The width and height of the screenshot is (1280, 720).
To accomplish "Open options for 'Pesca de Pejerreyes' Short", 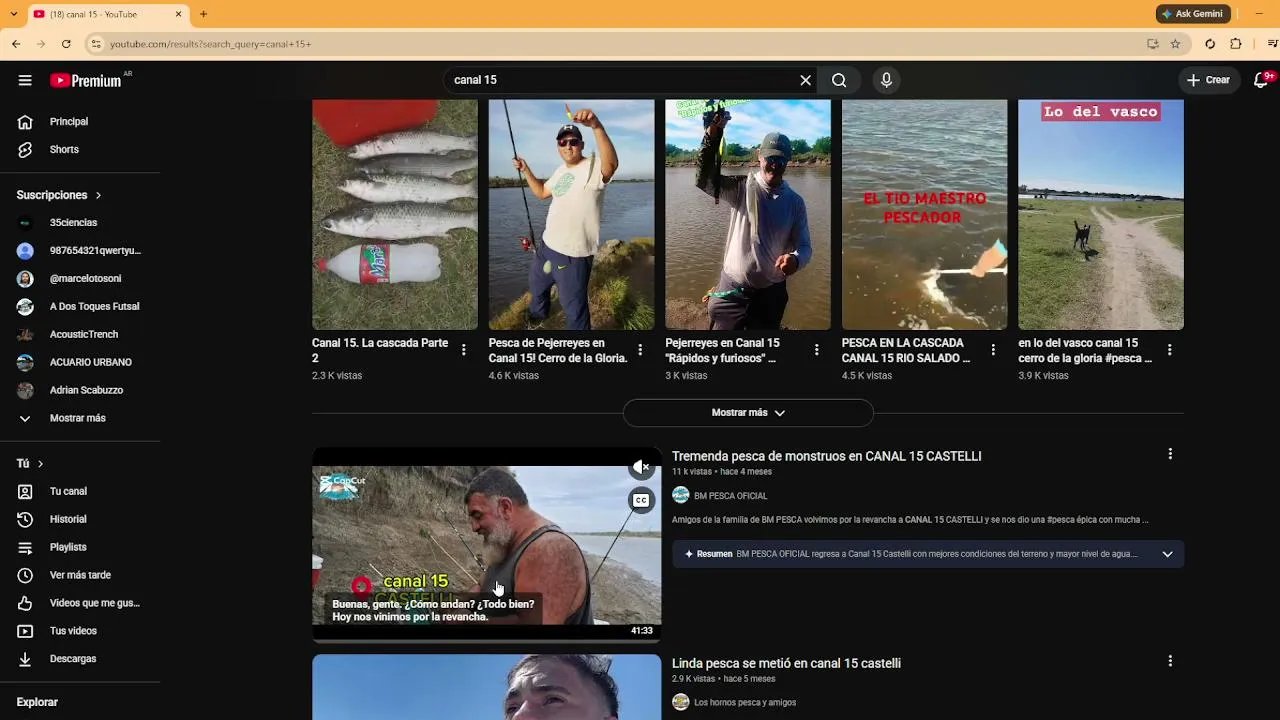I will point(640,350).
